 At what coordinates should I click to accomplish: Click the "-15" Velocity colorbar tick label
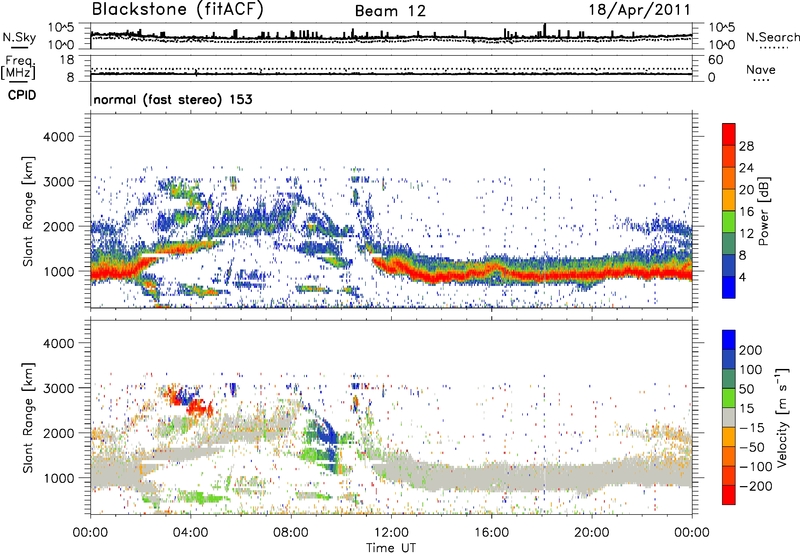tap(752, 427)
